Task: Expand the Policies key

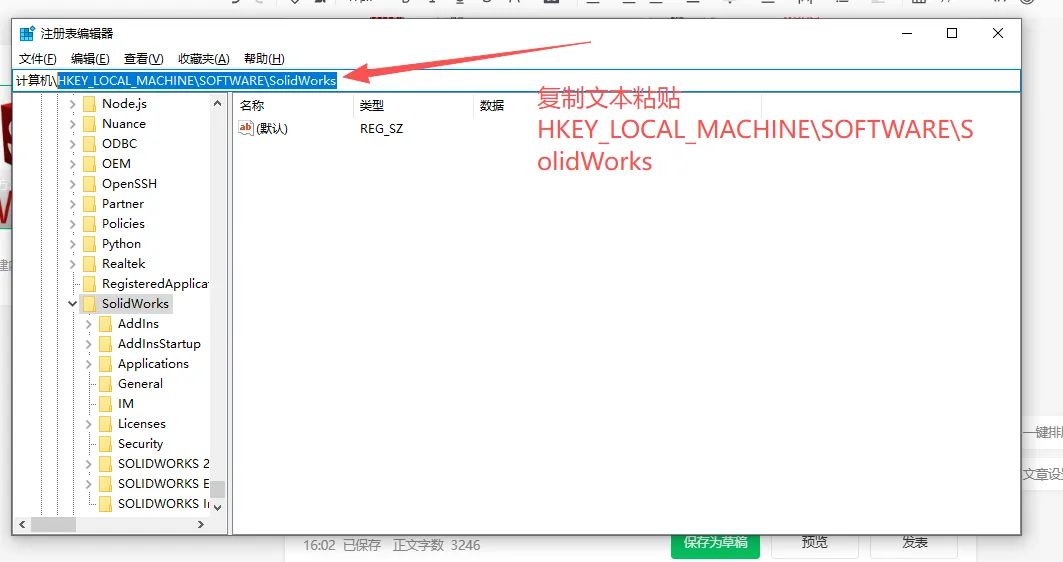Action: (x=73, y=224)
